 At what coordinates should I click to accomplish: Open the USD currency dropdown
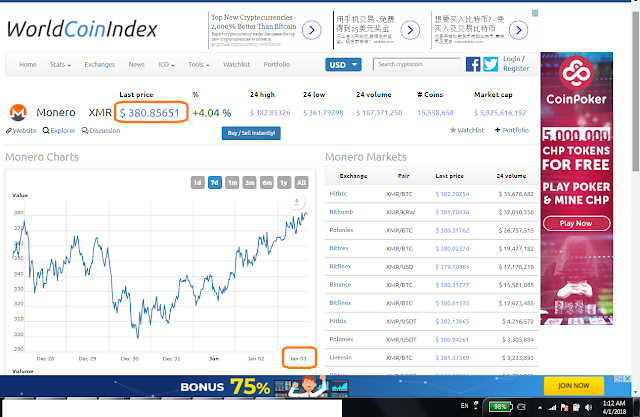pos(343,64)
